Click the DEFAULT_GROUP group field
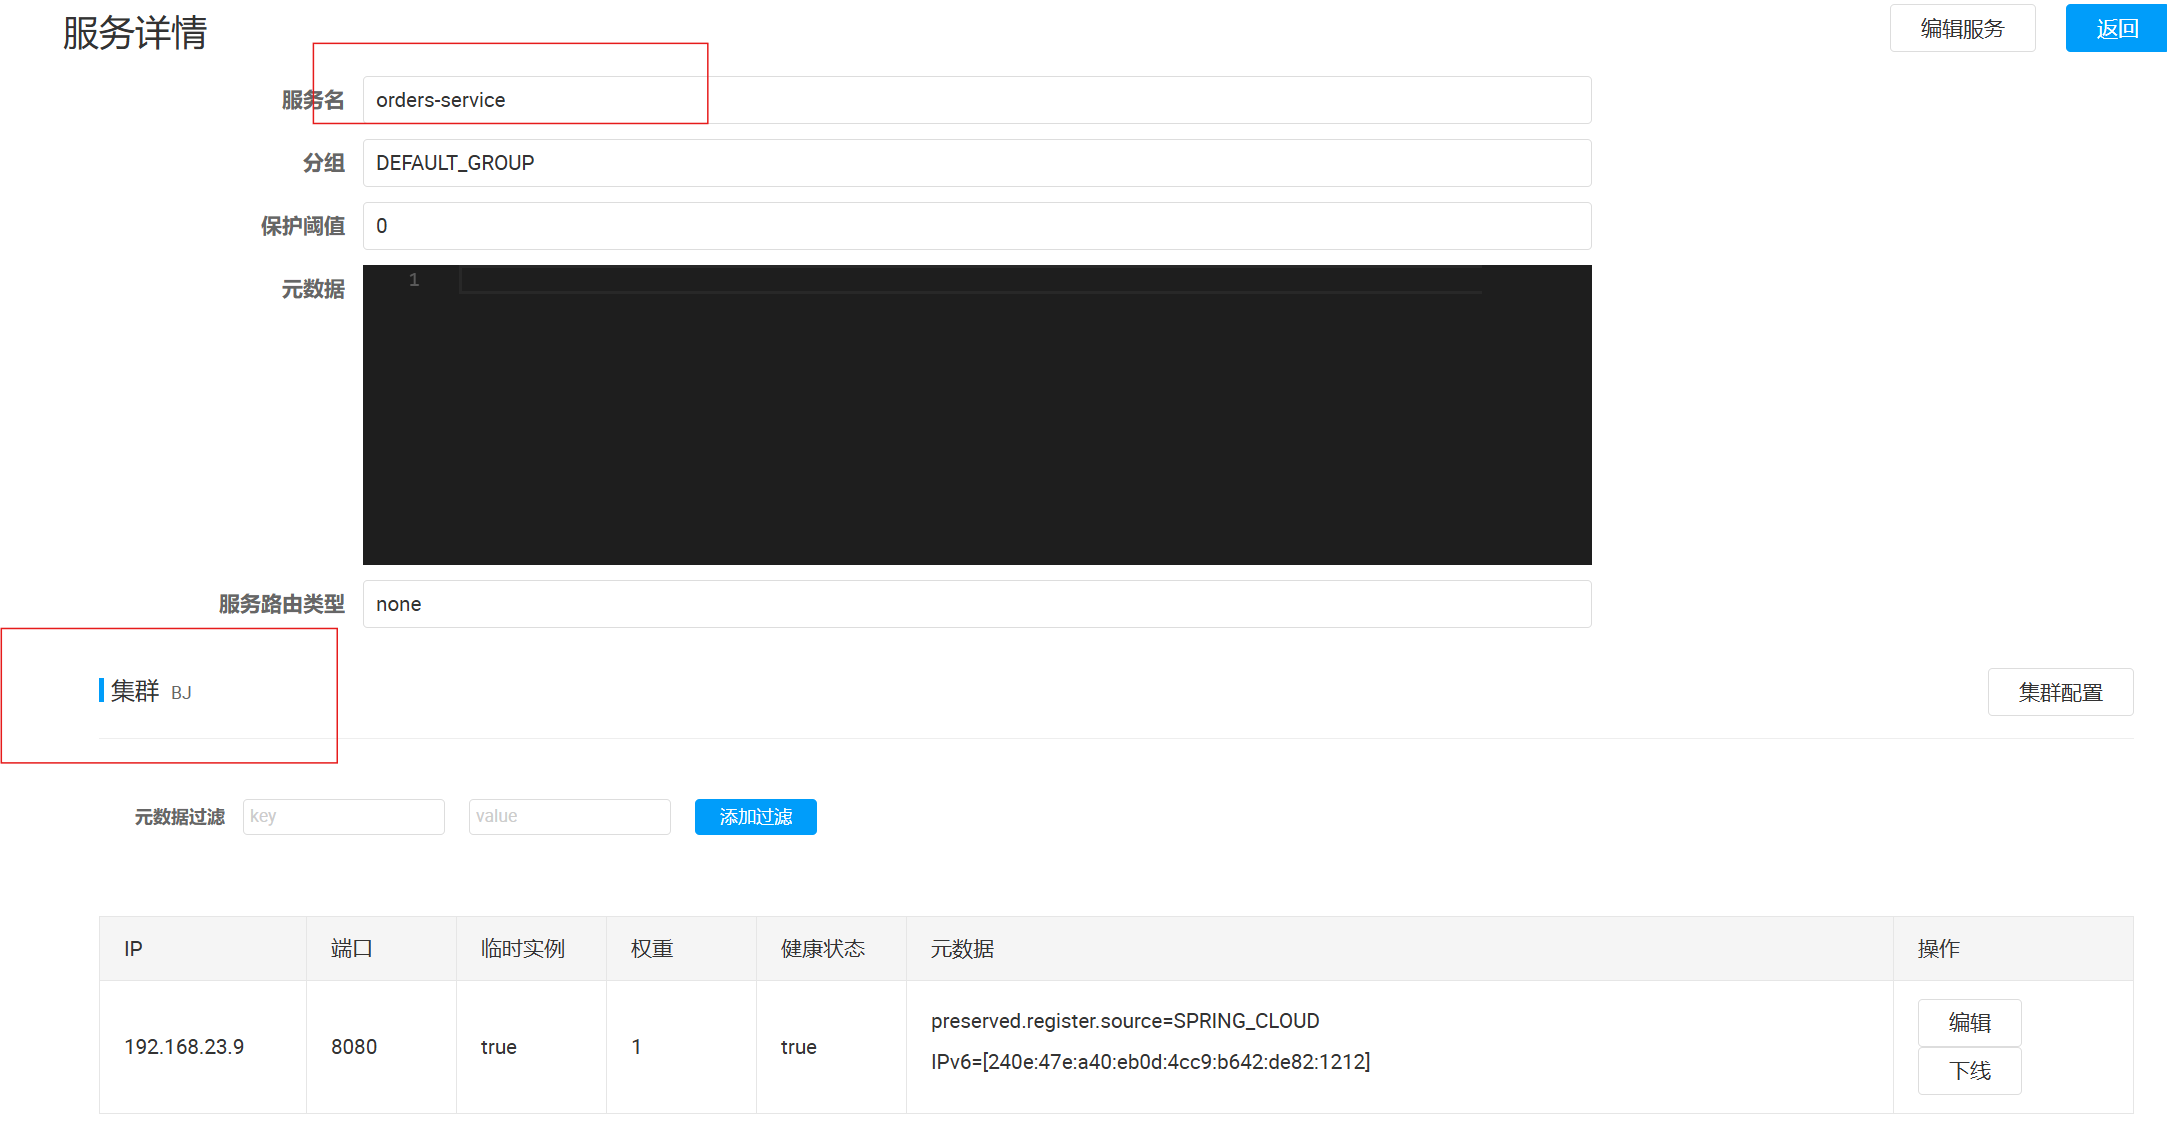This screenshot has height=1140, width=2167. [976, 163]
